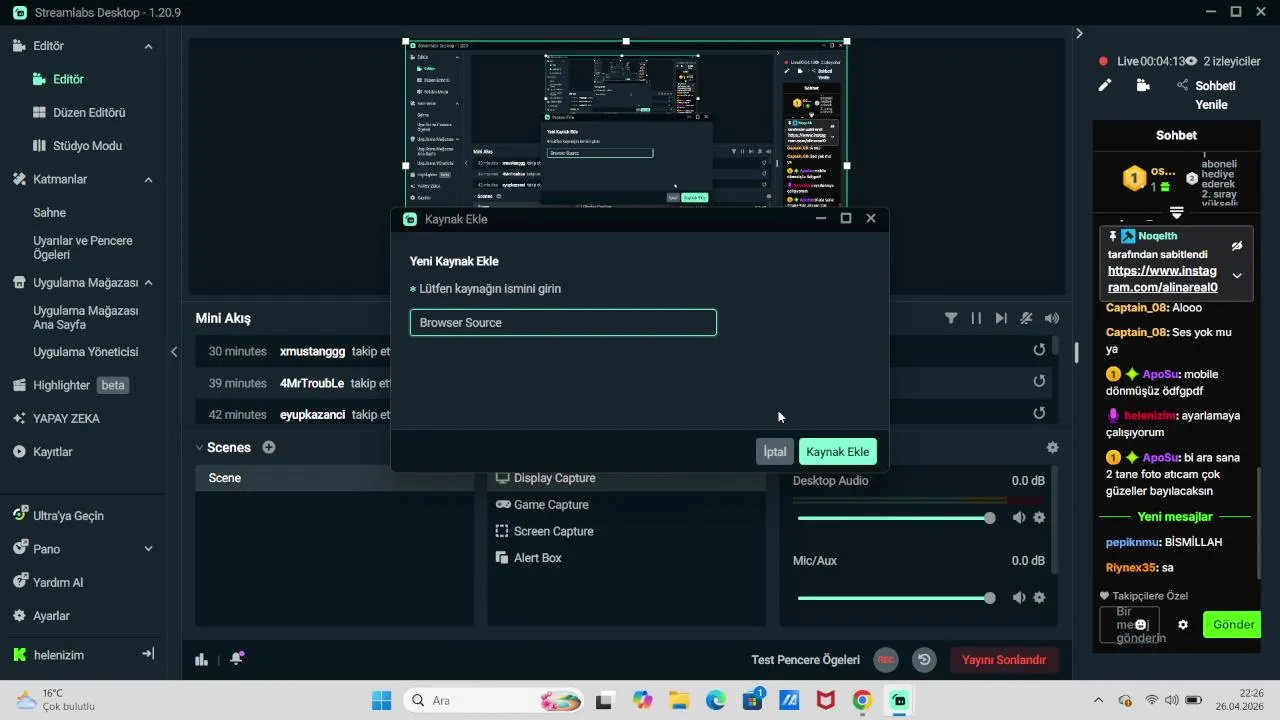The height and width of the screenshot is (720, 1280).
Task: Replay the 4MrTroubLe follow event
Action: click(x=1039, y=381)
